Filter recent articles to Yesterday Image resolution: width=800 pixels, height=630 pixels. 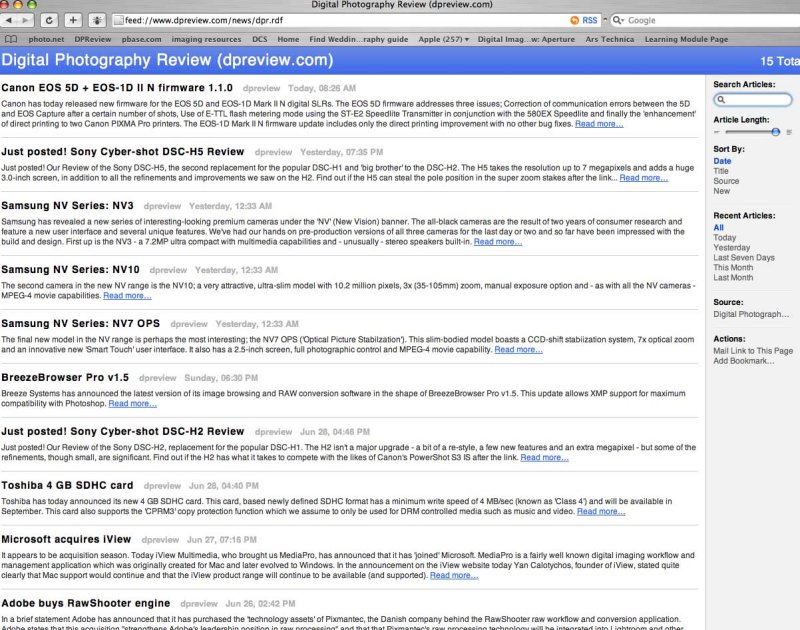point(732,247)
